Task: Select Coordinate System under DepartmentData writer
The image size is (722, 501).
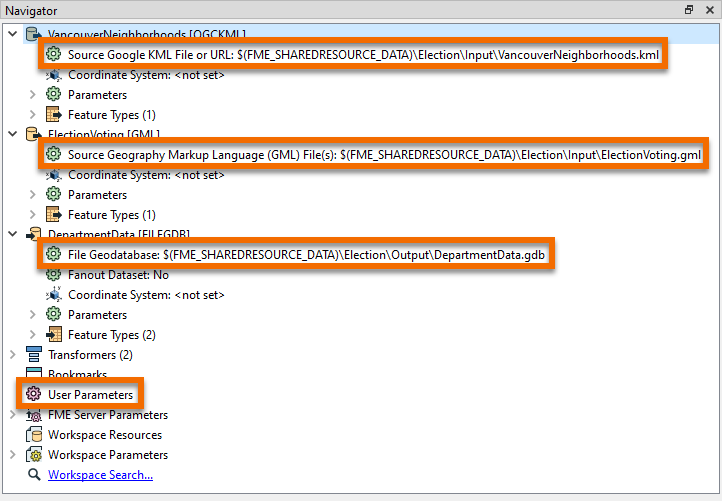Action: click(146, 295)
